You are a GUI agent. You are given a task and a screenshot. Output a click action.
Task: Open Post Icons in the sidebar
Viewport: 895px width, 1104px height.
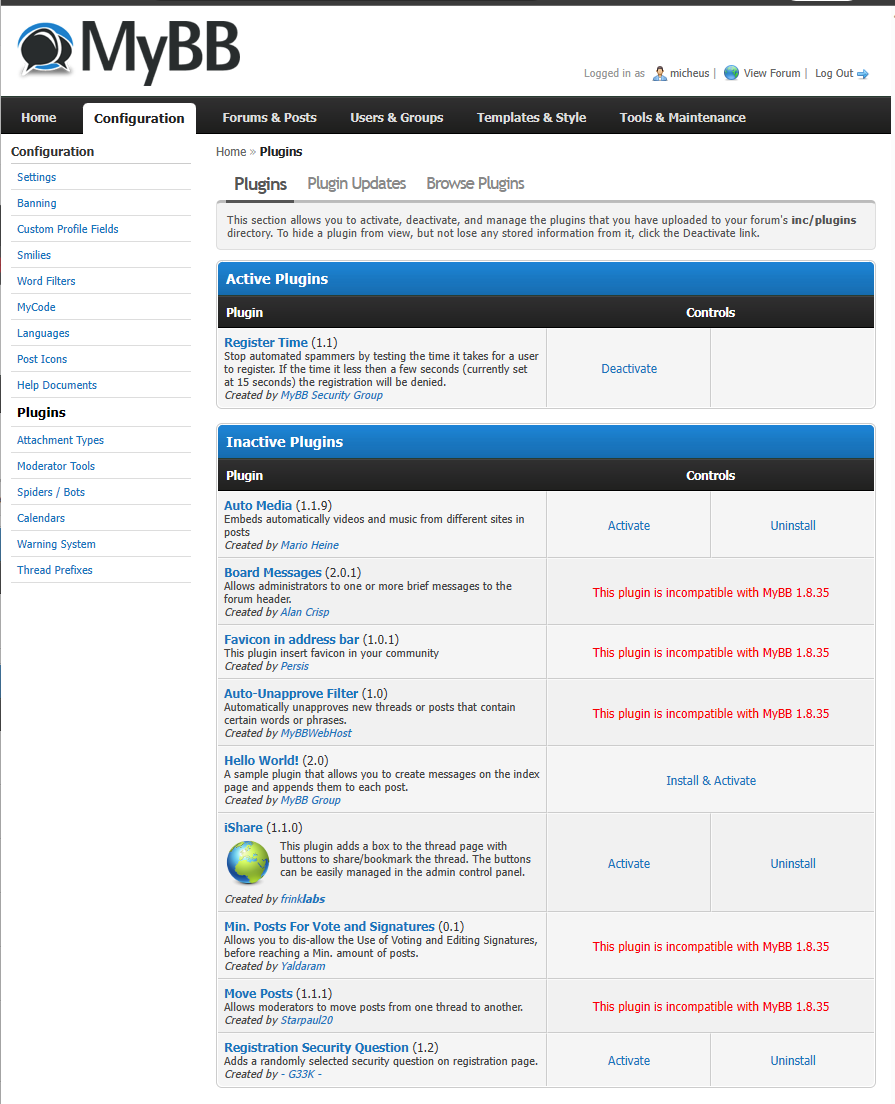42,360
